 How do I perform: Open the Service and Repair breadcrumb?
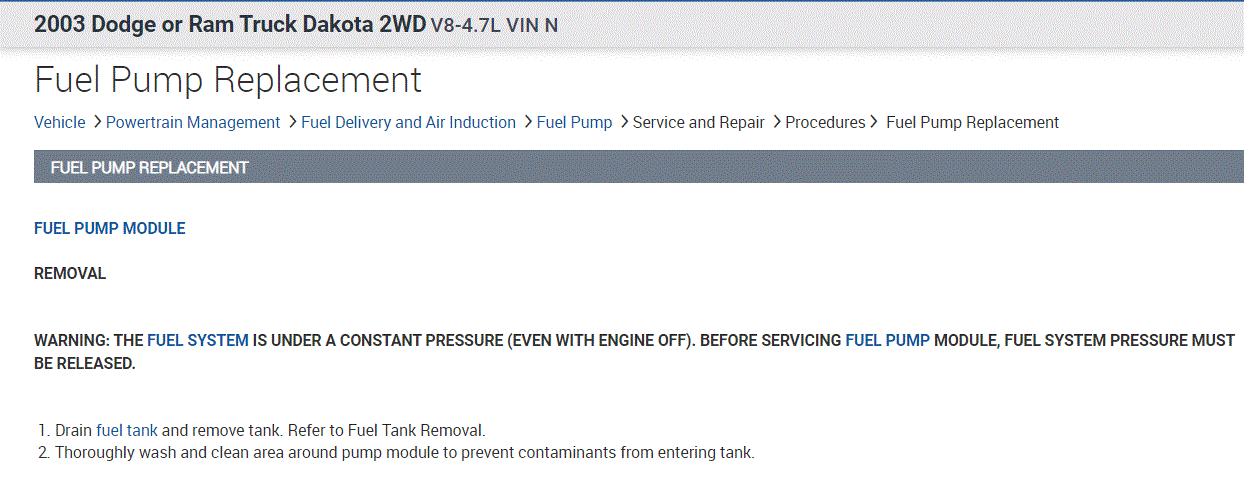[698, 122]
